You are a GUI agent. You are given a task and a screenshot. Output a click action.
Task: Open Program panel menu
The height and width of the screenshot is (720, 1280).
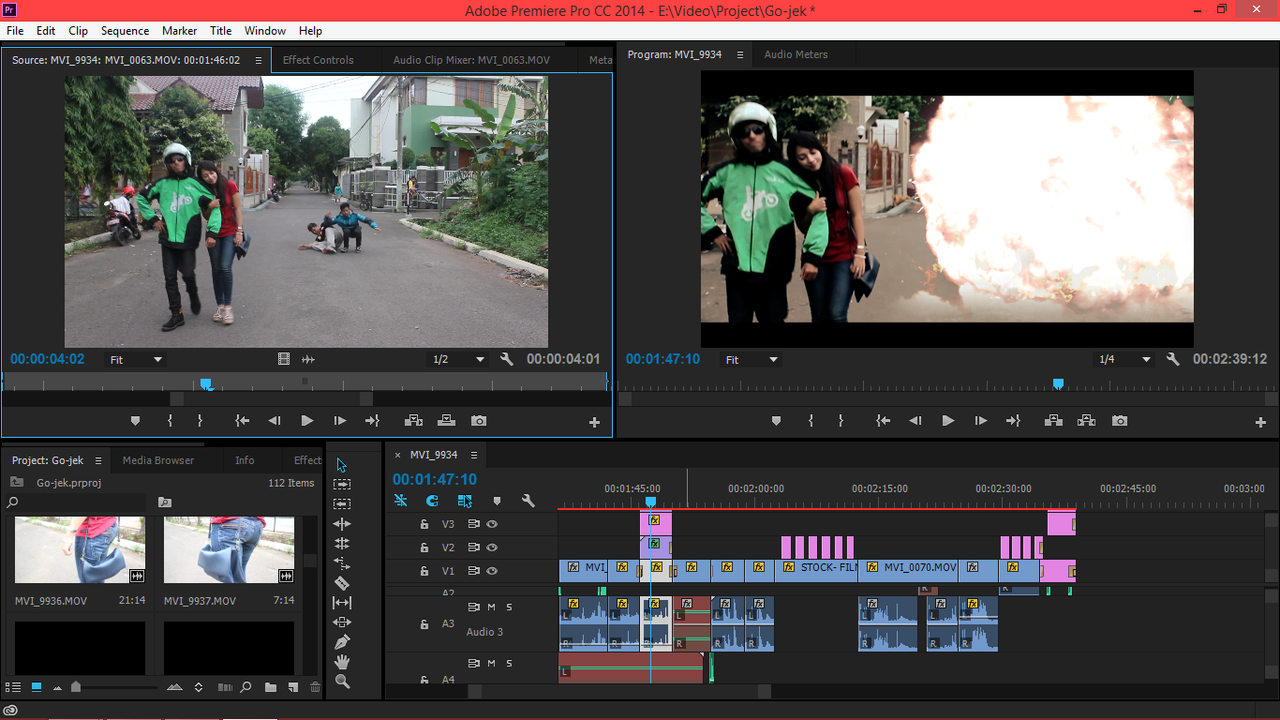coord(740,54)
